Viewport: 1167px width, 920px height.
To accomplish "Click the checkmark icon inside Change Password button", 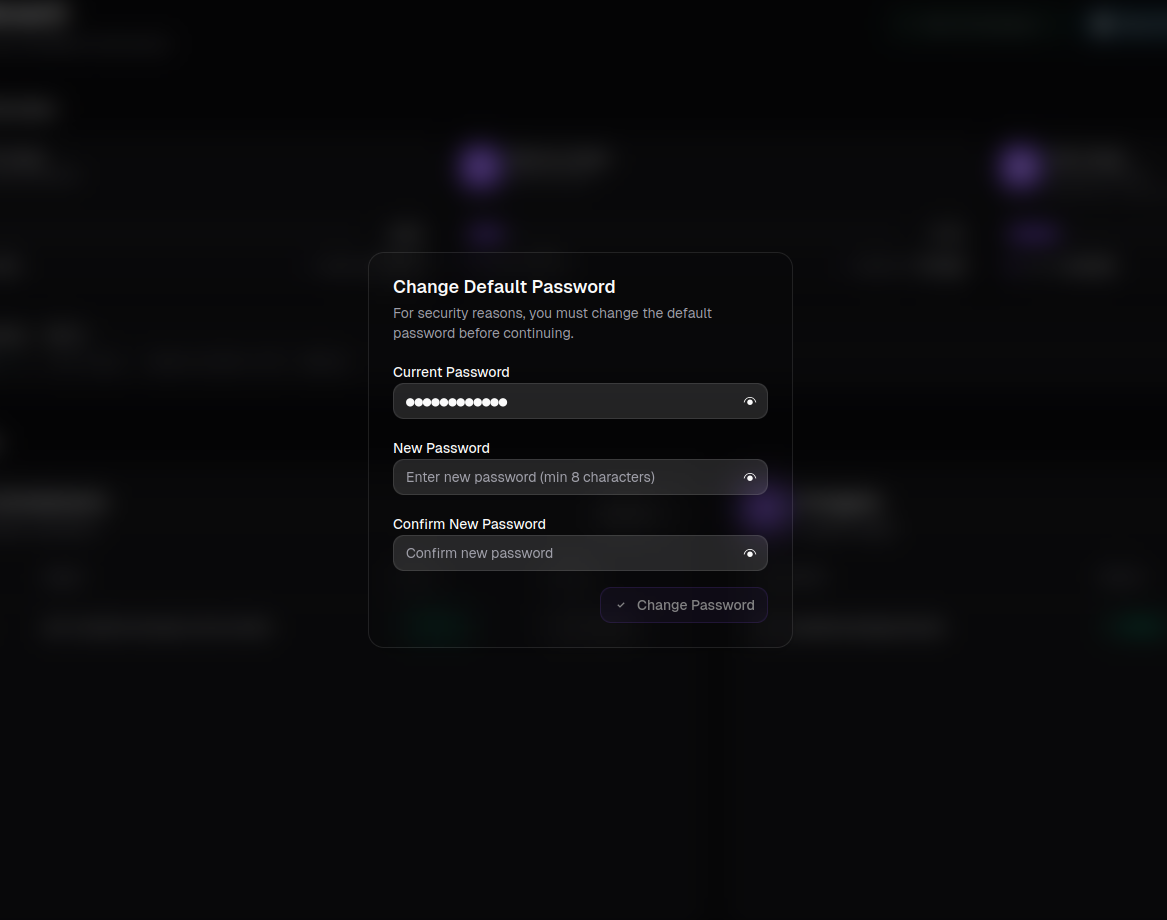I will tap(620, 605).
